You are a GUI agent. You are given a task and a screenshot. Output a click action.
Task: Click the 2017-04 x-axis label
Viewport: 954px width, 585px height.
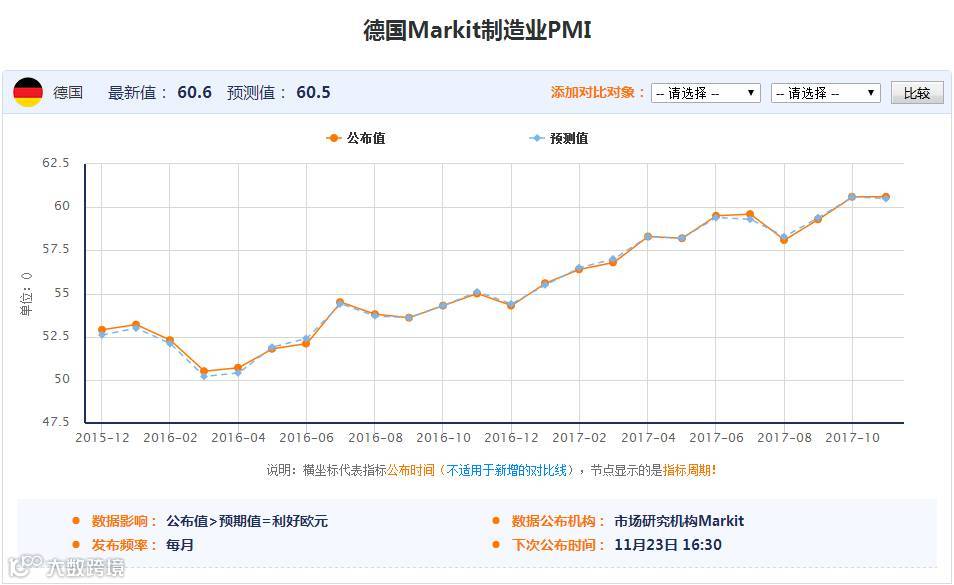(x=648, y=438)
